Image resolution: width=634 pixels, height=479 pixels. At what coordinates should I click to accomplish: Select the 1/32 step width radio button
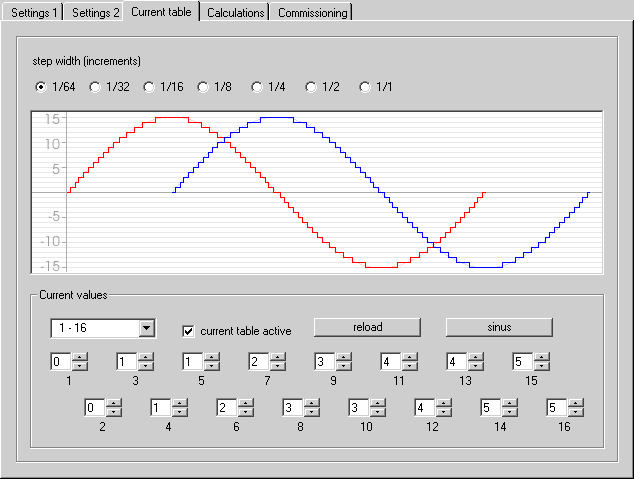(95, 87)
